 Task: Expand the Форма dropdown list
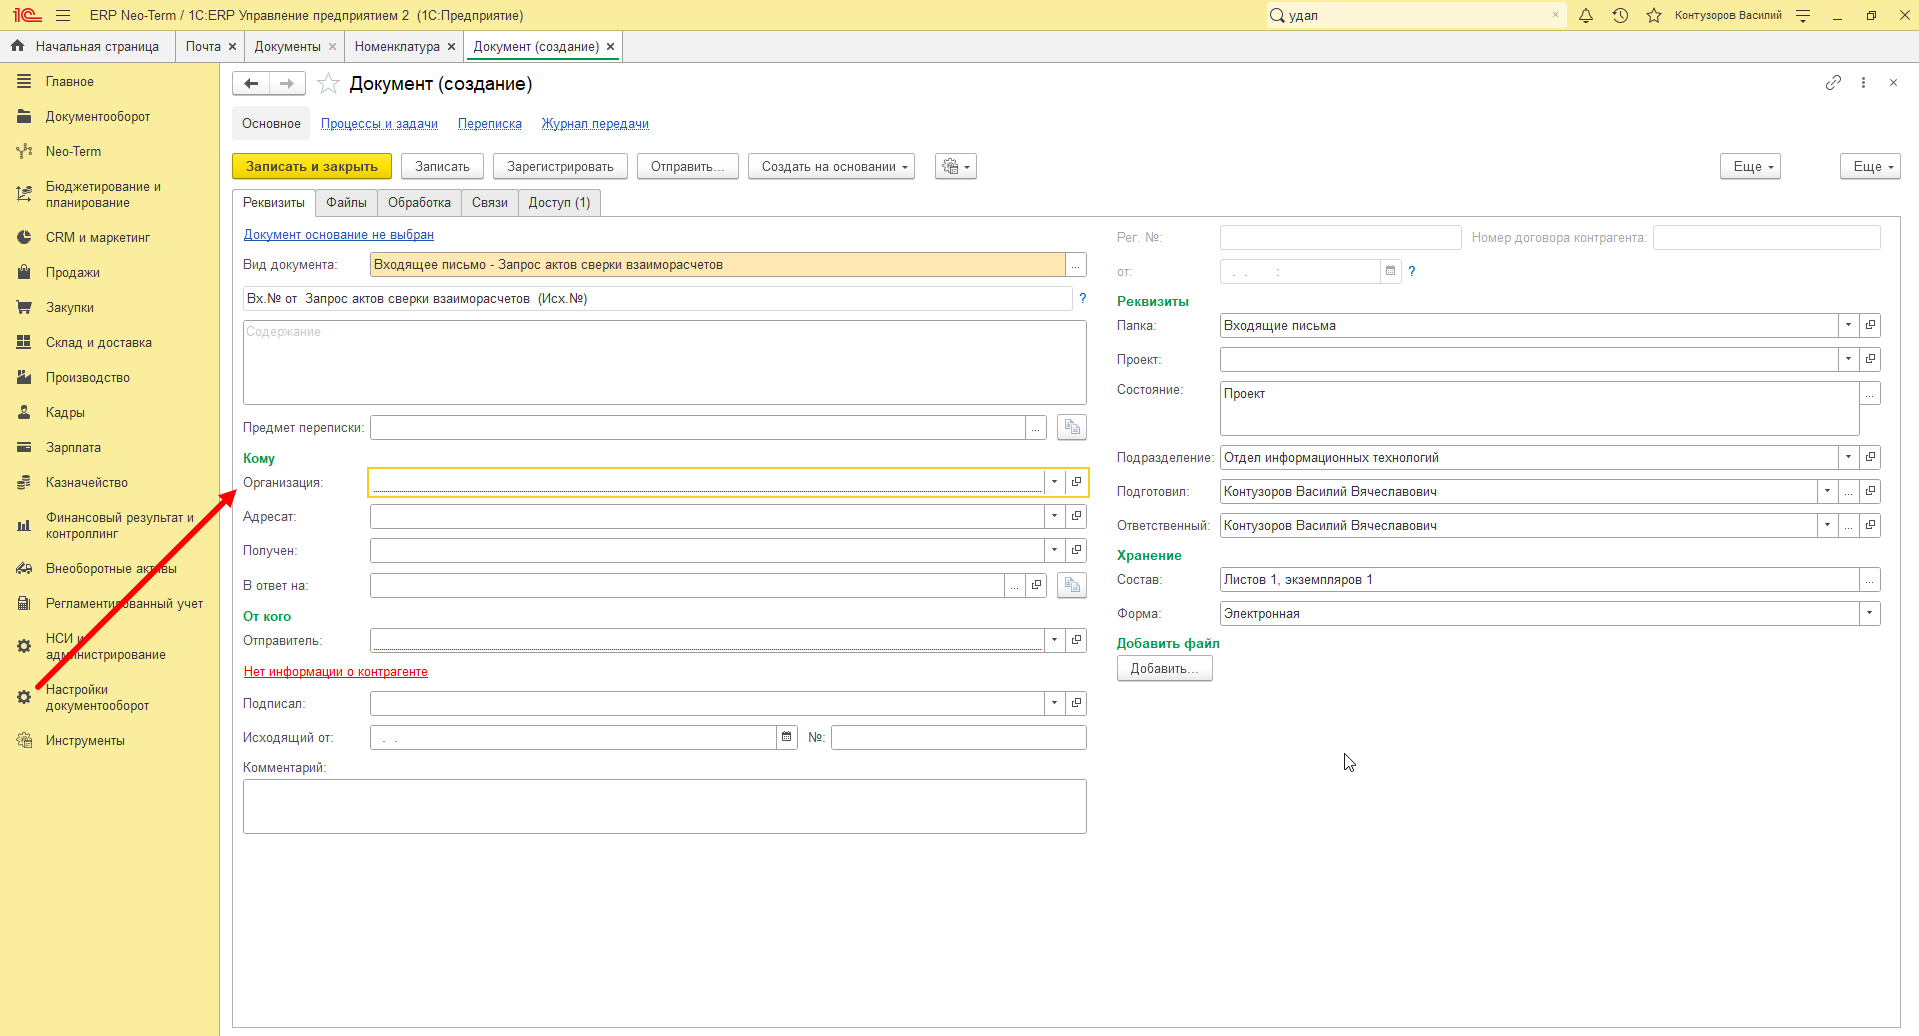[1869, 613]
